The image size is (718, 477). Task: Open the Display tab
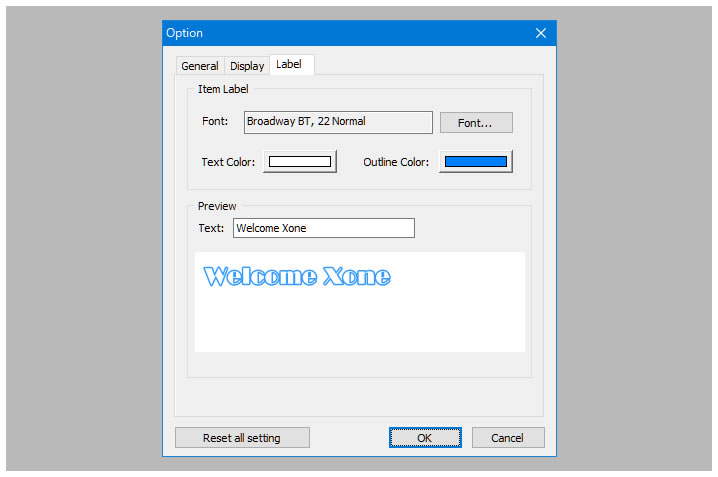pos(247,66)
